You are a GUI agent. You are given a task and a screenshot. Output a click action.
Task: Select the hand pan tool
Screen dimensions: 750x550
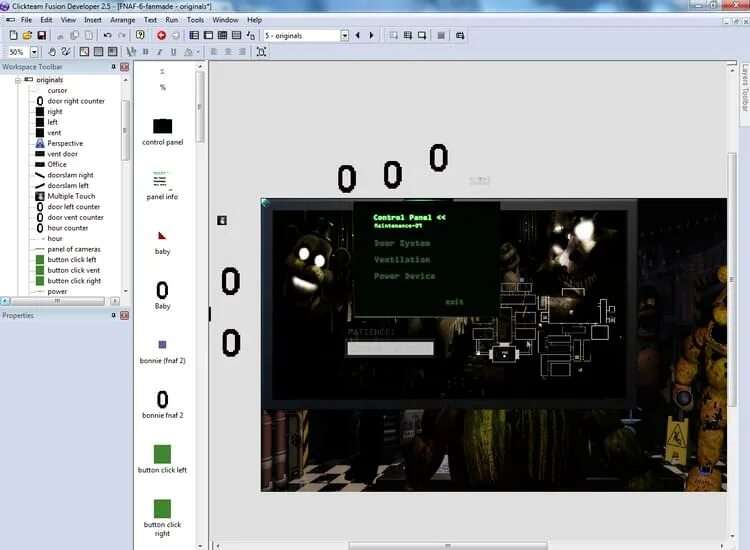pos(52,52)
